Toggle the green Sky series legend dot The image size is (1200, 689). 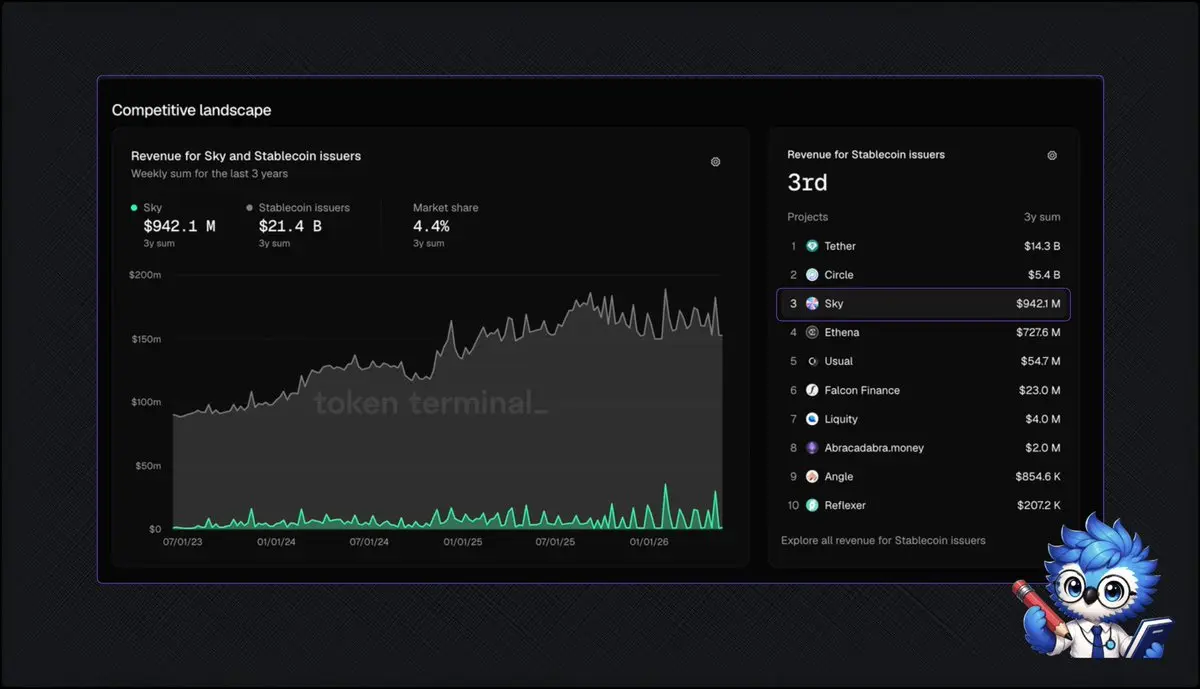pyautogui.click(x=134, y=208)
